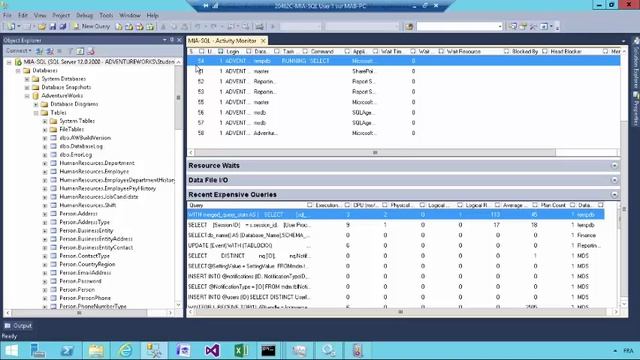This screenshot has height=360, width=640.
Task: Open the Help menu
Action: click(152, 16)
